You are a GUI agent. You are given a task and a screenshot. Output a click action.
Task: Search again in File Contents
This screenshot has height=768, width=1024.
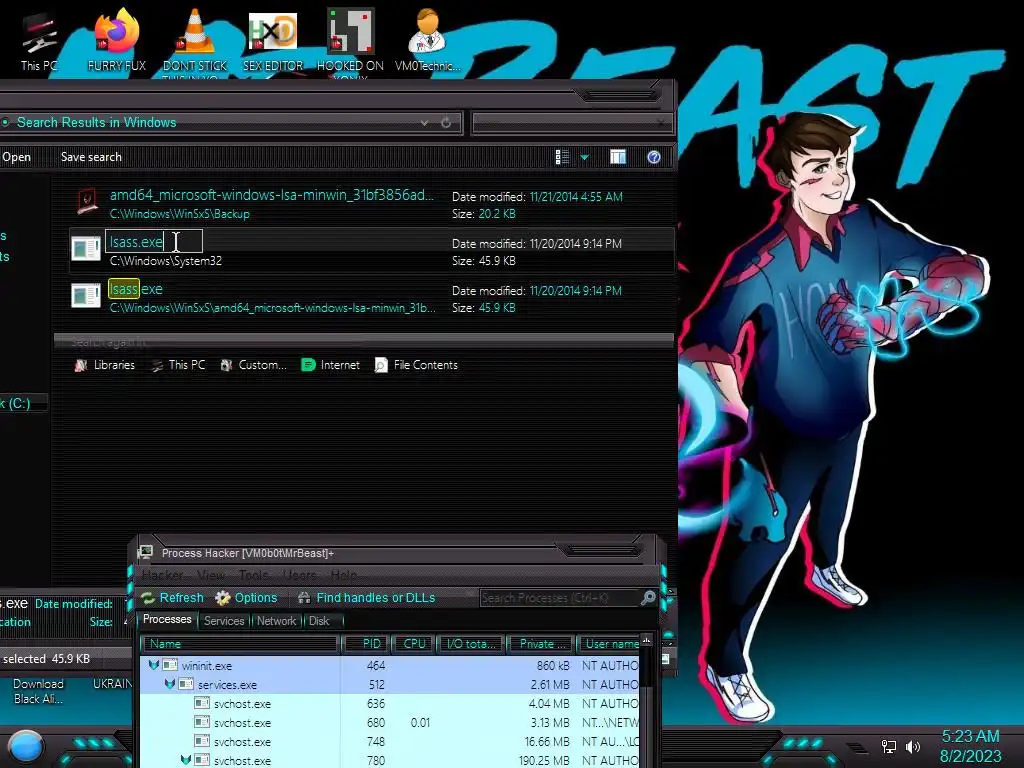click(416, 365)
